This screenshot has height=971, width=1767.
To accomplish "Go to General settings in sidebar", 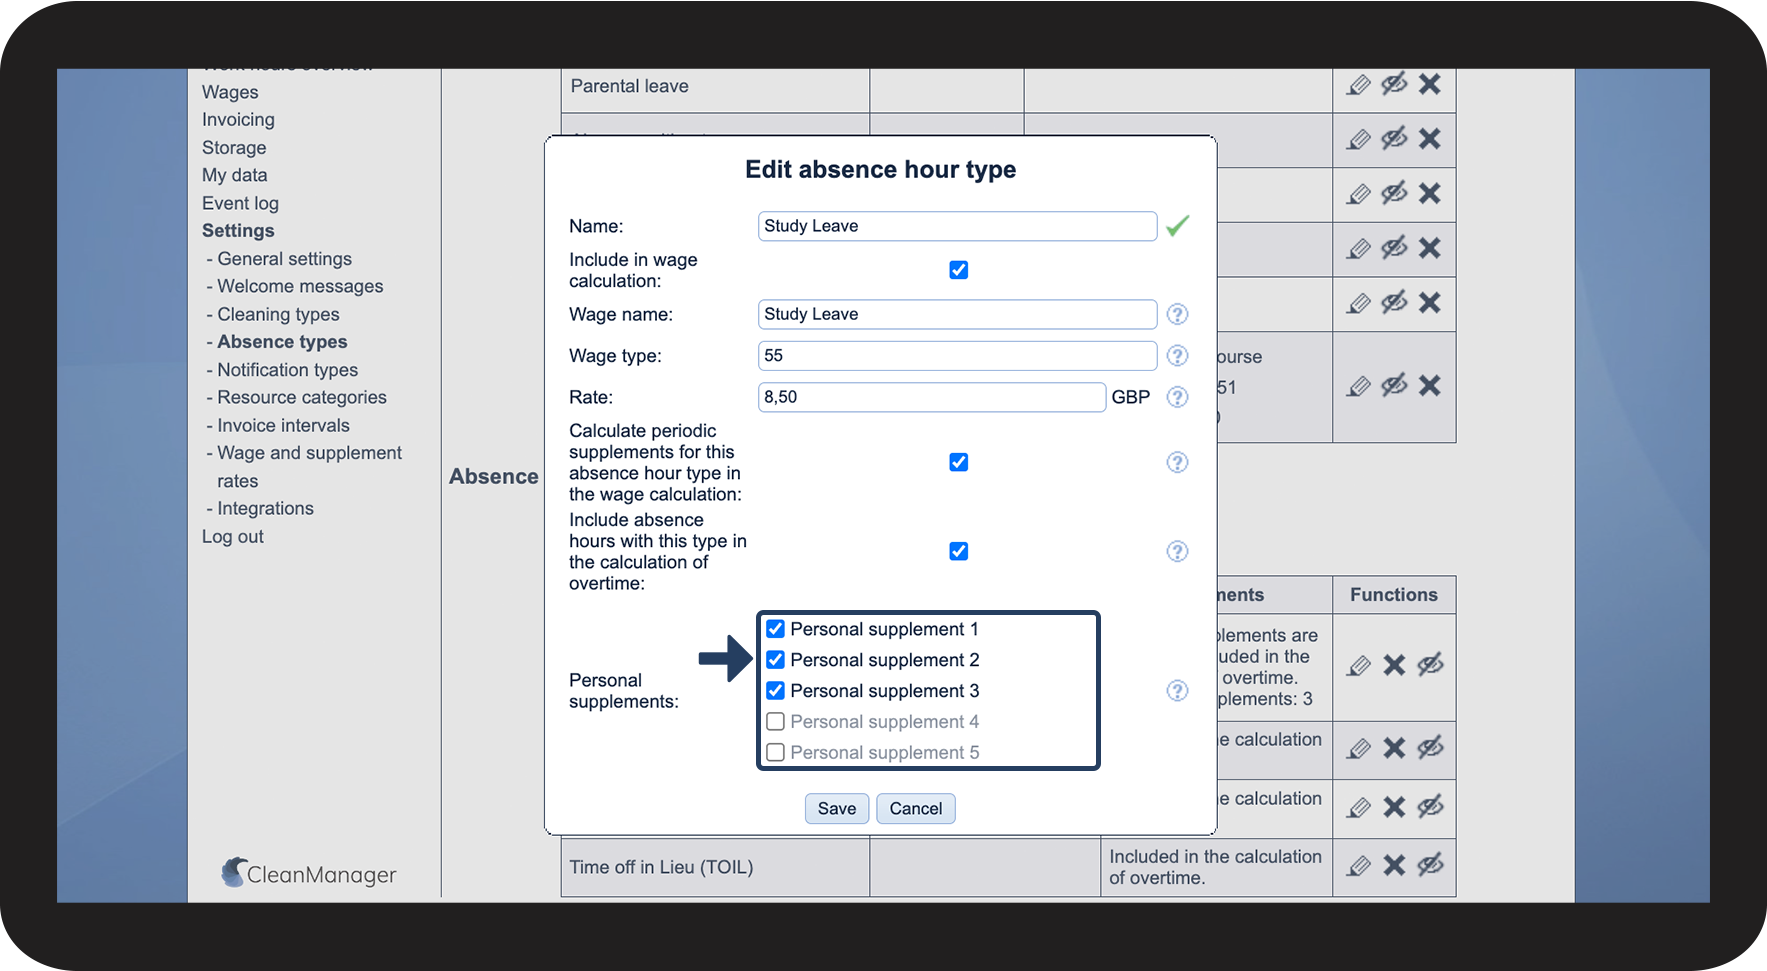I will click(284, 259).
